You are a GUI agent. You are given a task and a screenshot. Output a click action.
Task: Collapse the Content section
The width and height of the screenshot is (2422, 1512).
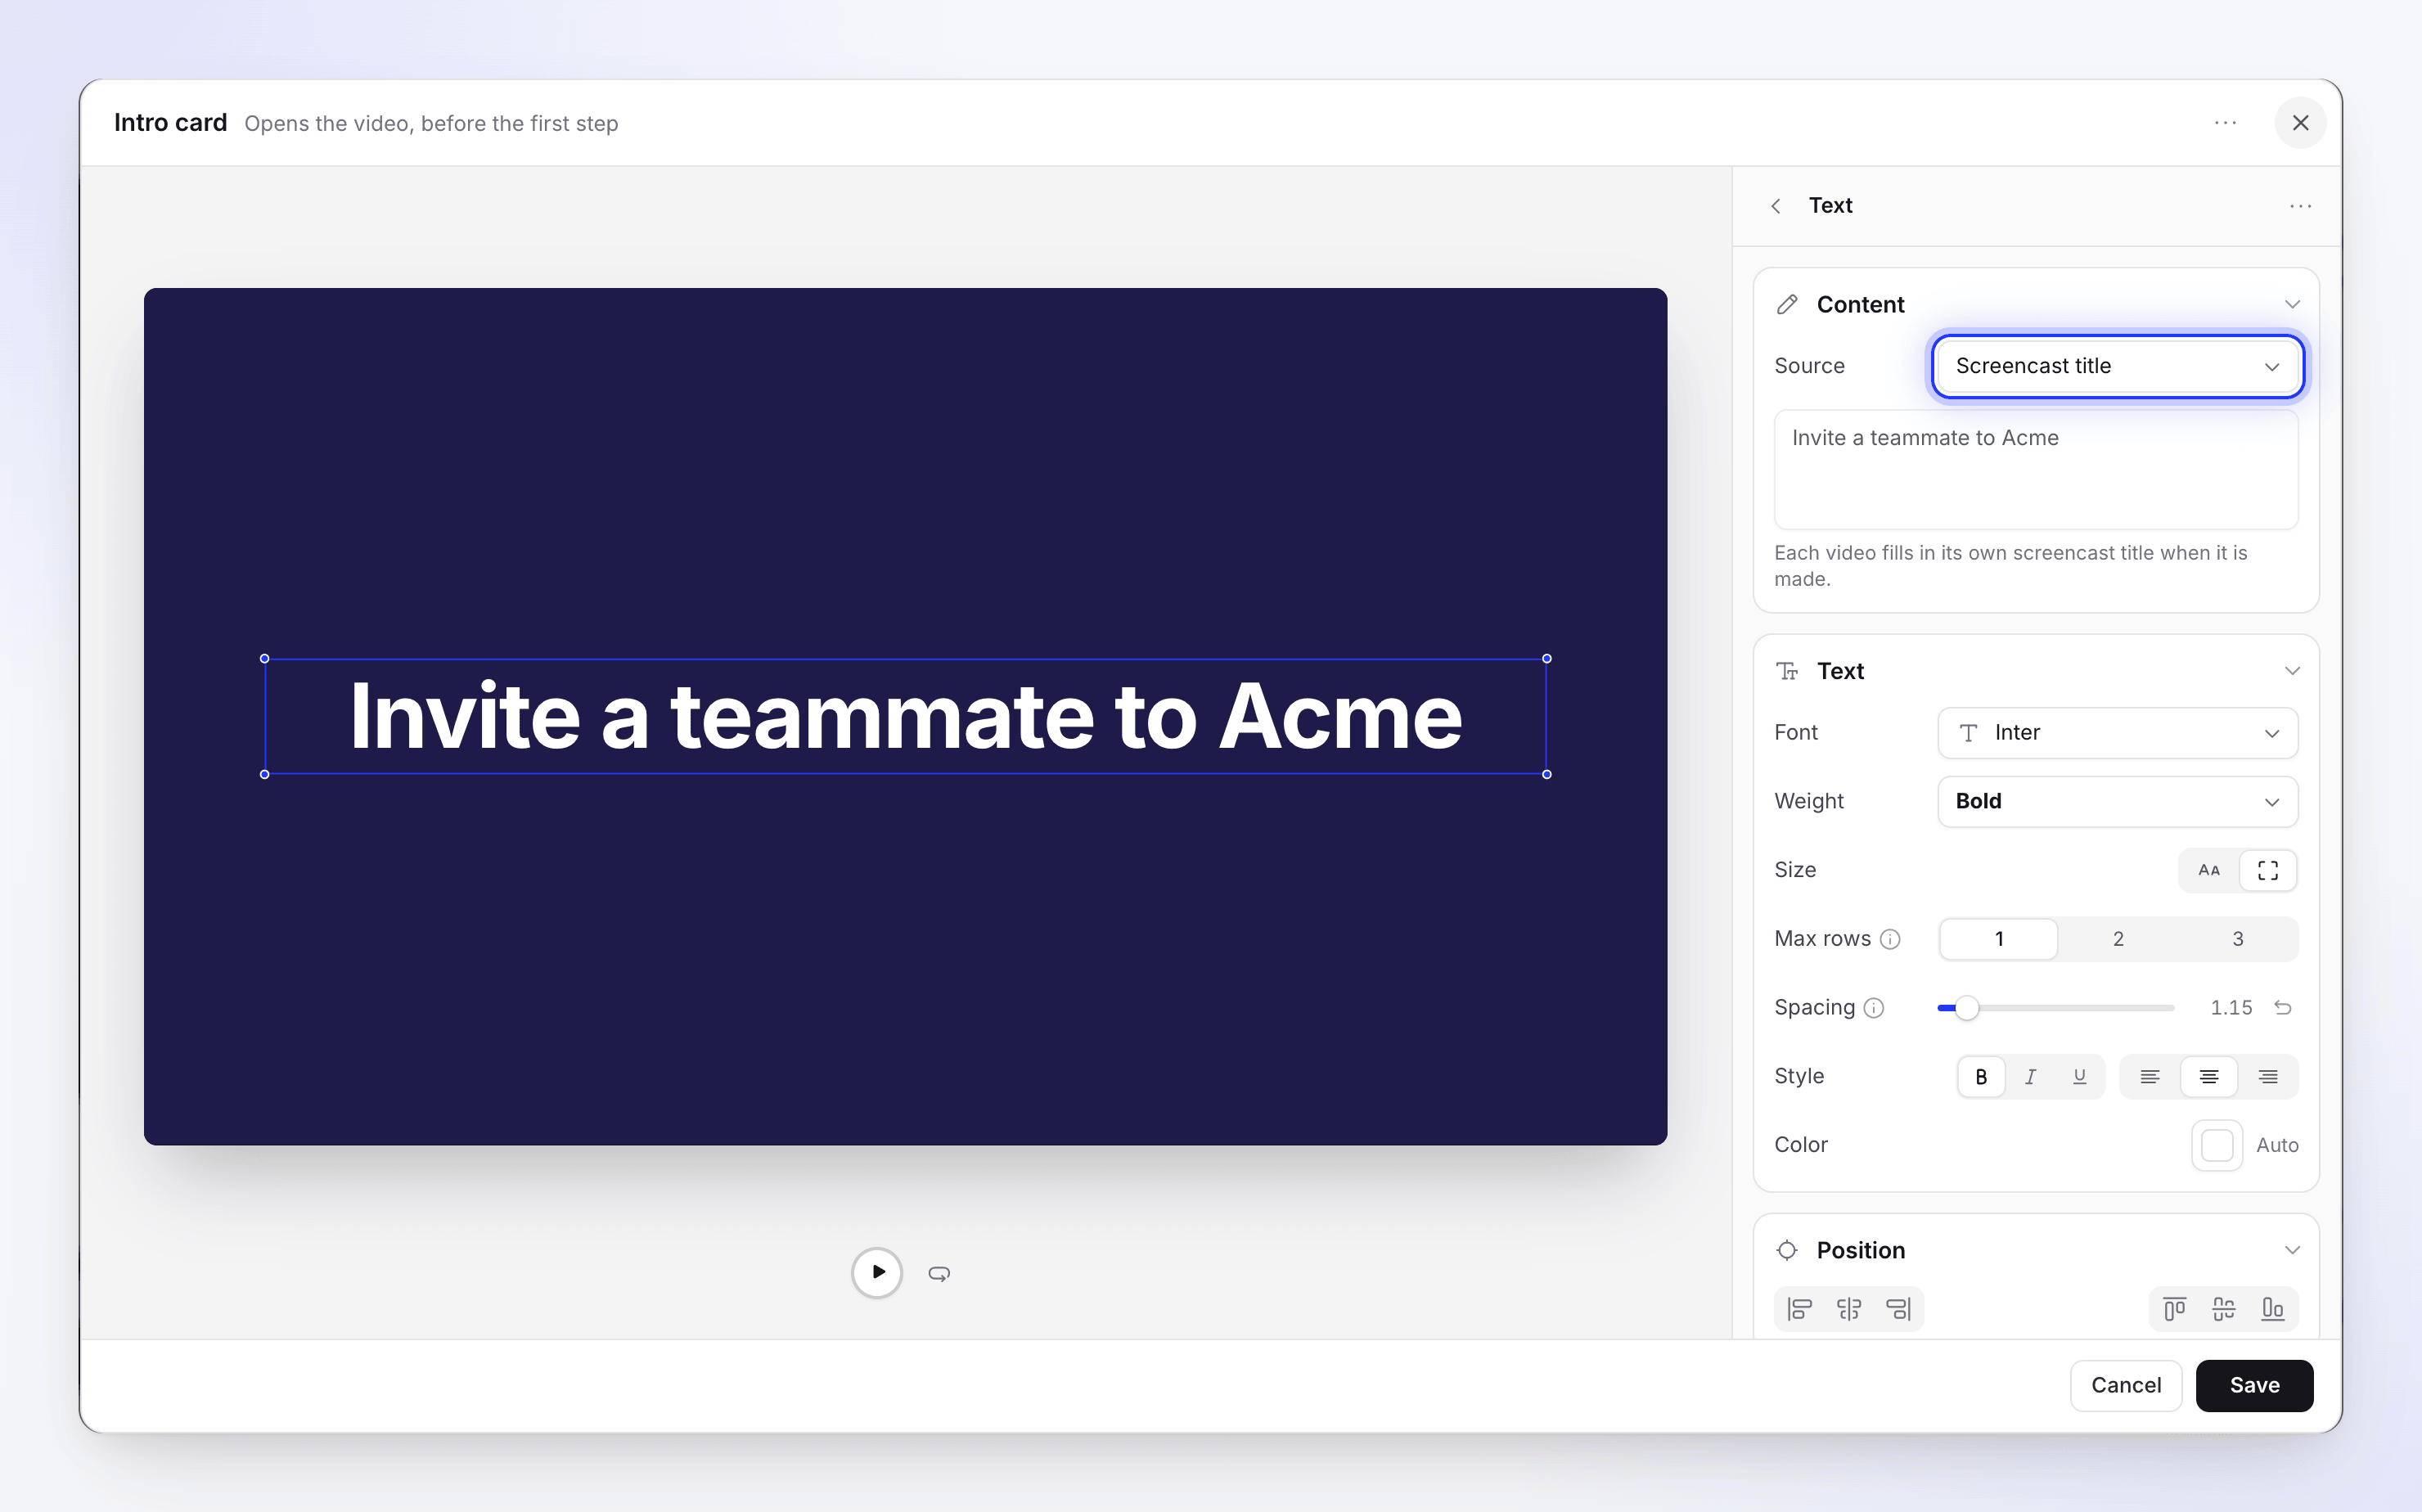click(2292, 304)
